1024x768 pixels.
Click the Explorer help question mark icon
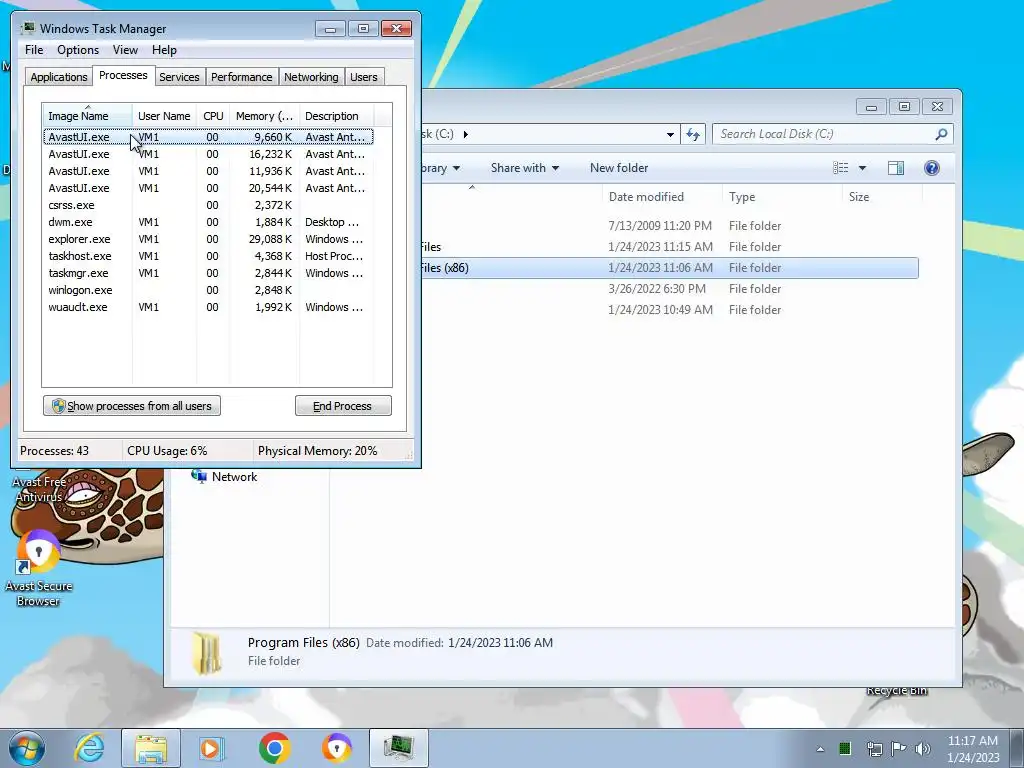932,168
